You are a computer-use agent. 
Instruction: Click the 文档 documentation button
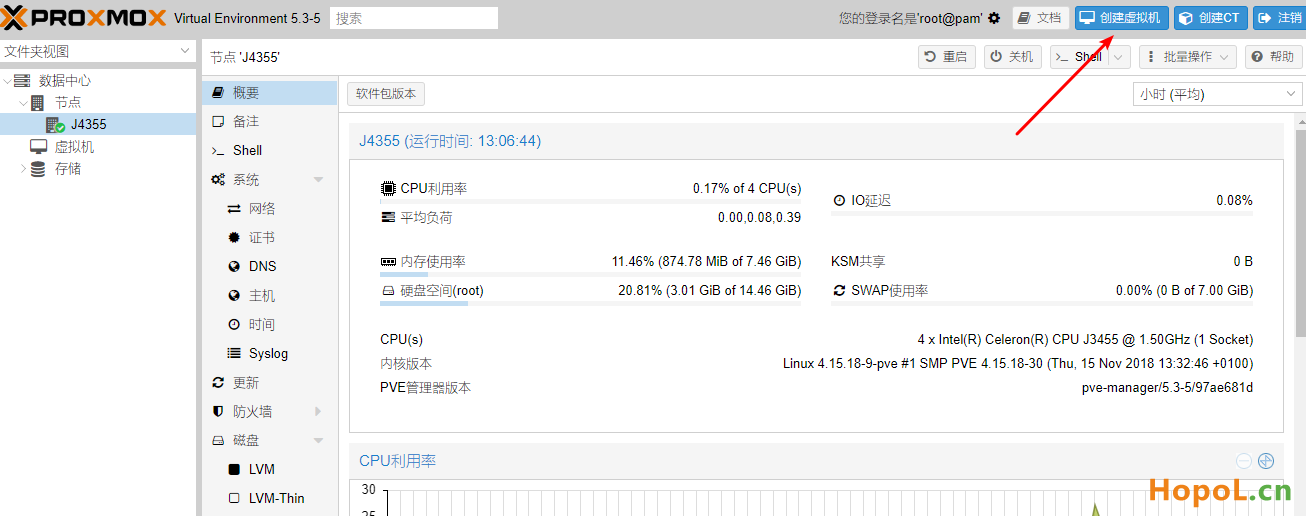click(1041, 18)
